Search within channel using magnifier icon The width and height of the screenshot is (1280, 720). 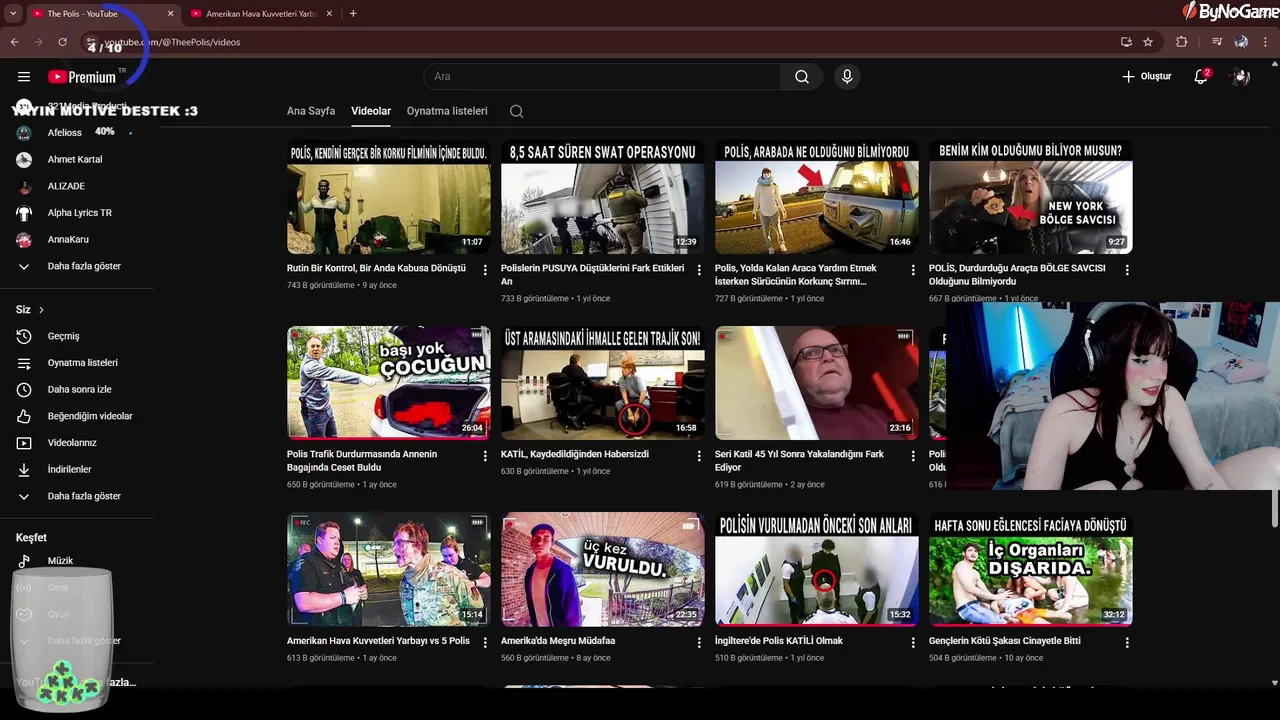516,111
